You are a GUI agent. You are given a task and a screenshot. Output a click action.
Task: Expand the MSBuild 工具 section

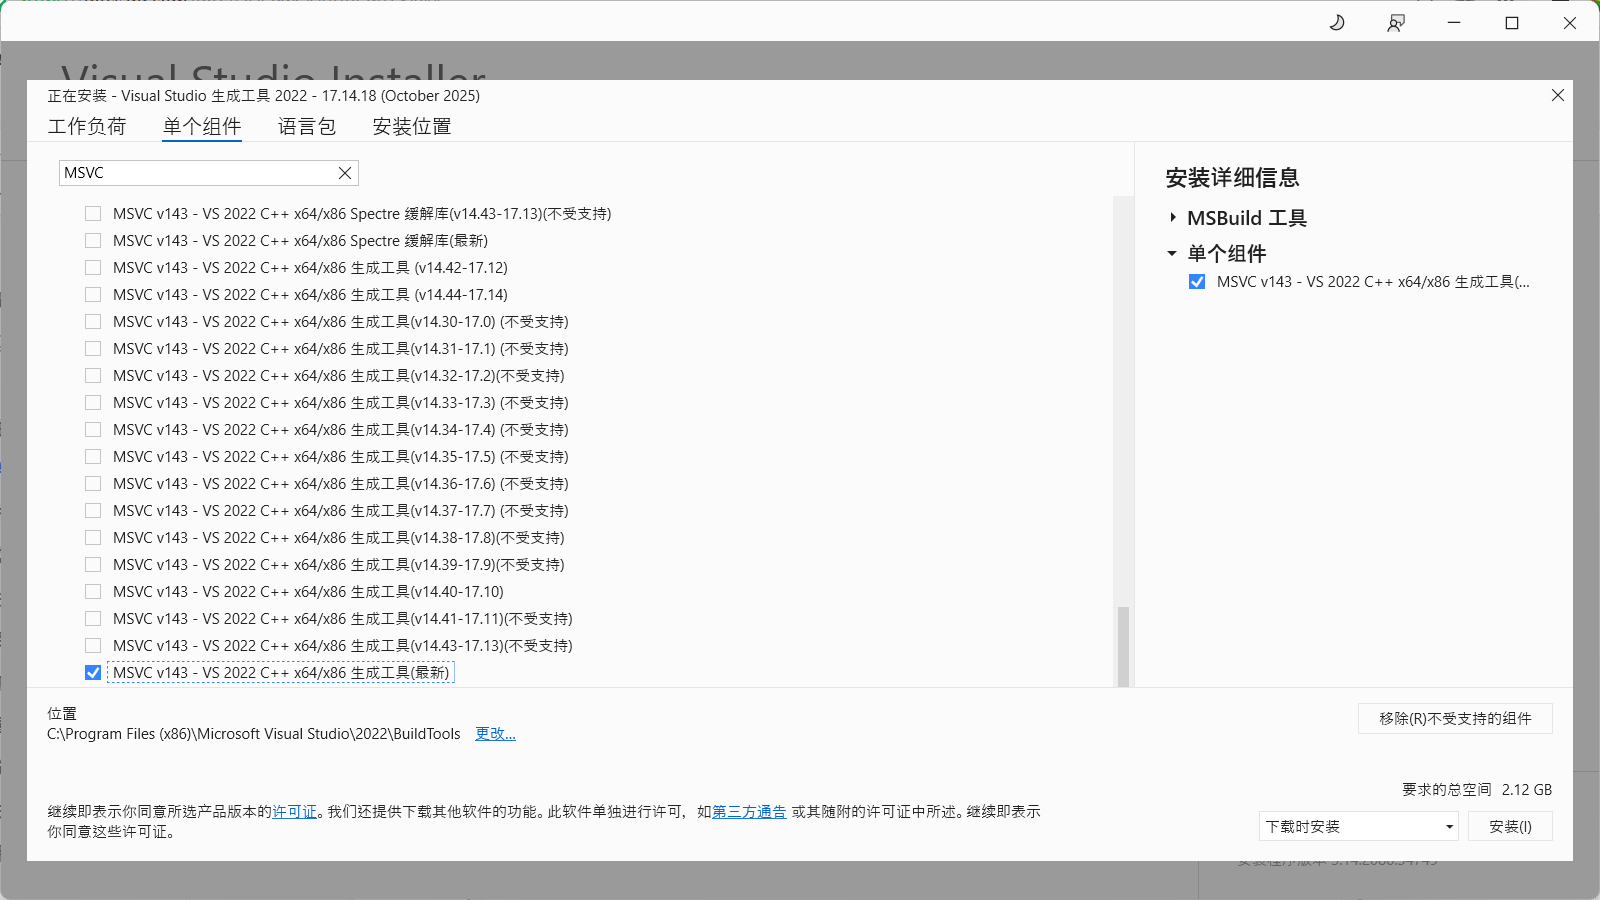[1172, 217]
